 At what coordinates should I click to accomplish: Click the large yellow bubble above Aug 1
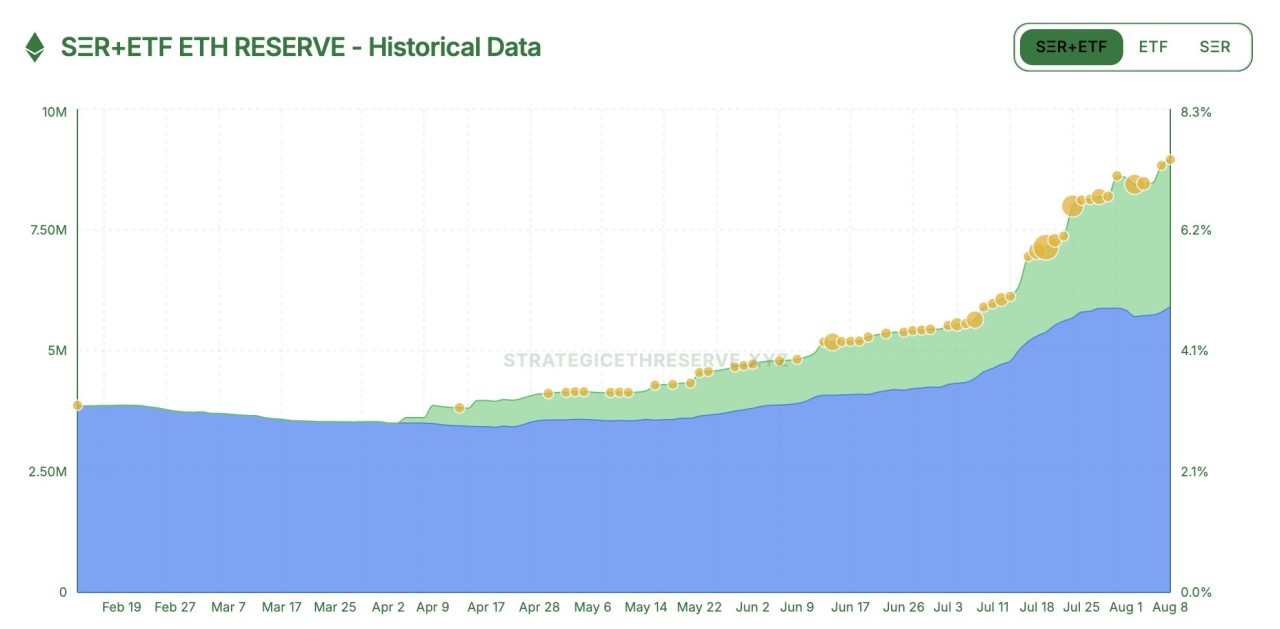pos(1134,184)
